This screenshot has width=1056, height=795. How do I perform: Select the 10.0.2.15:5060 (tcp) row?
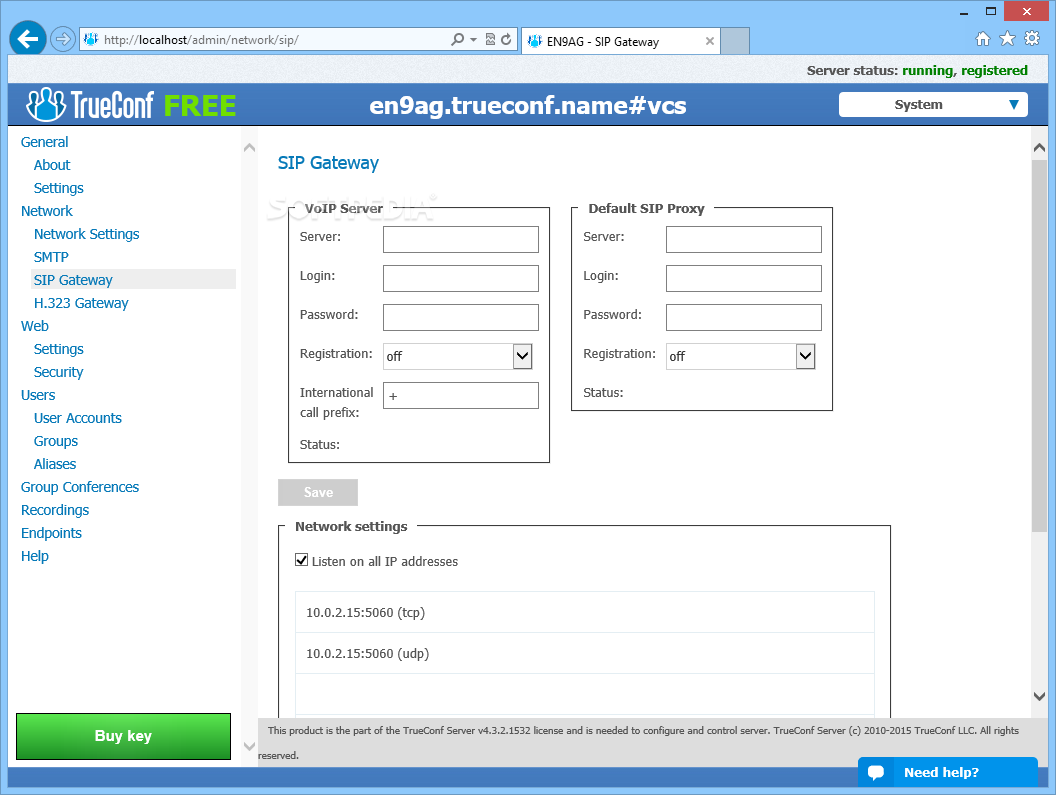(x=585, y=612)
